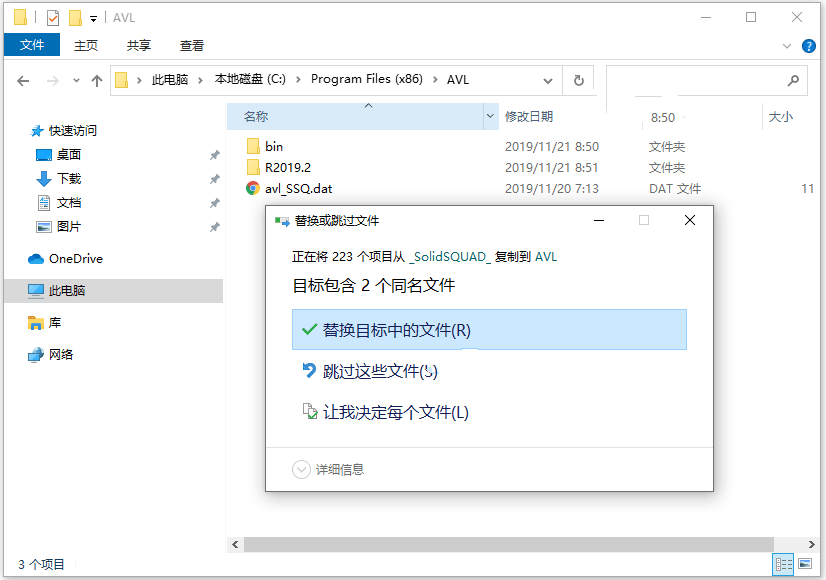Expand the address bar history dropdown
This screenshot has height=580, width=826.
pyautogui.click(x=548, y=81)
